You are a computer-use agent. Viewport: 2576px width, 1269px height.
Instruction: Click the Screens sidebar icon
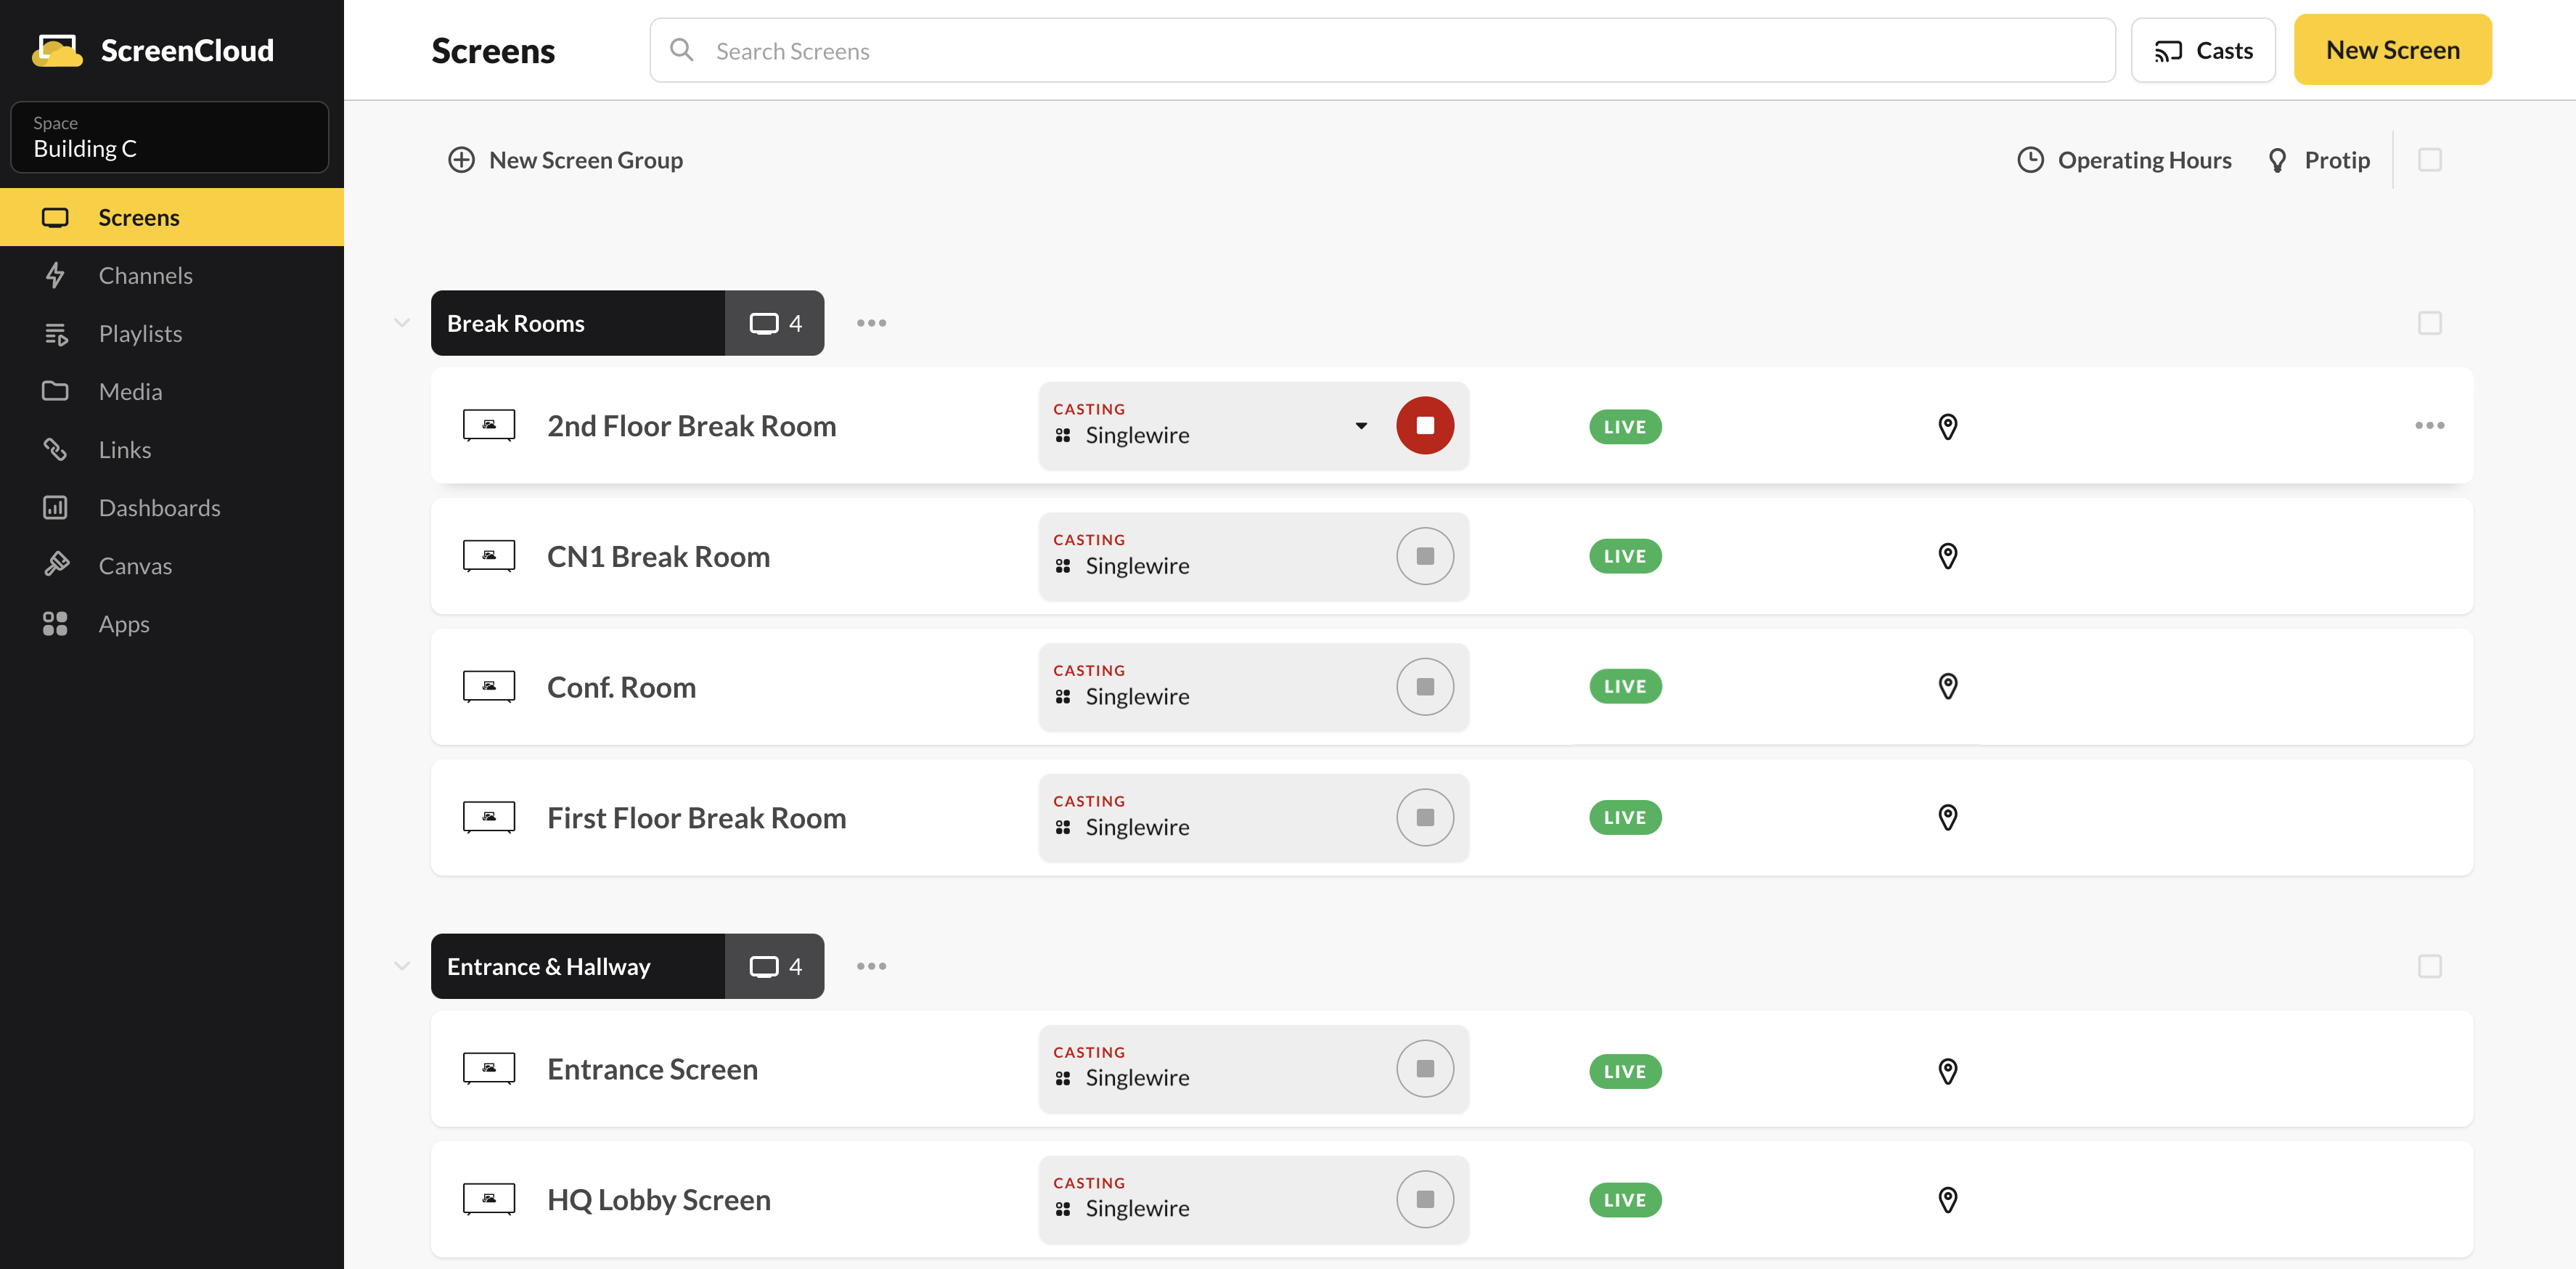[x=54, y=216]
